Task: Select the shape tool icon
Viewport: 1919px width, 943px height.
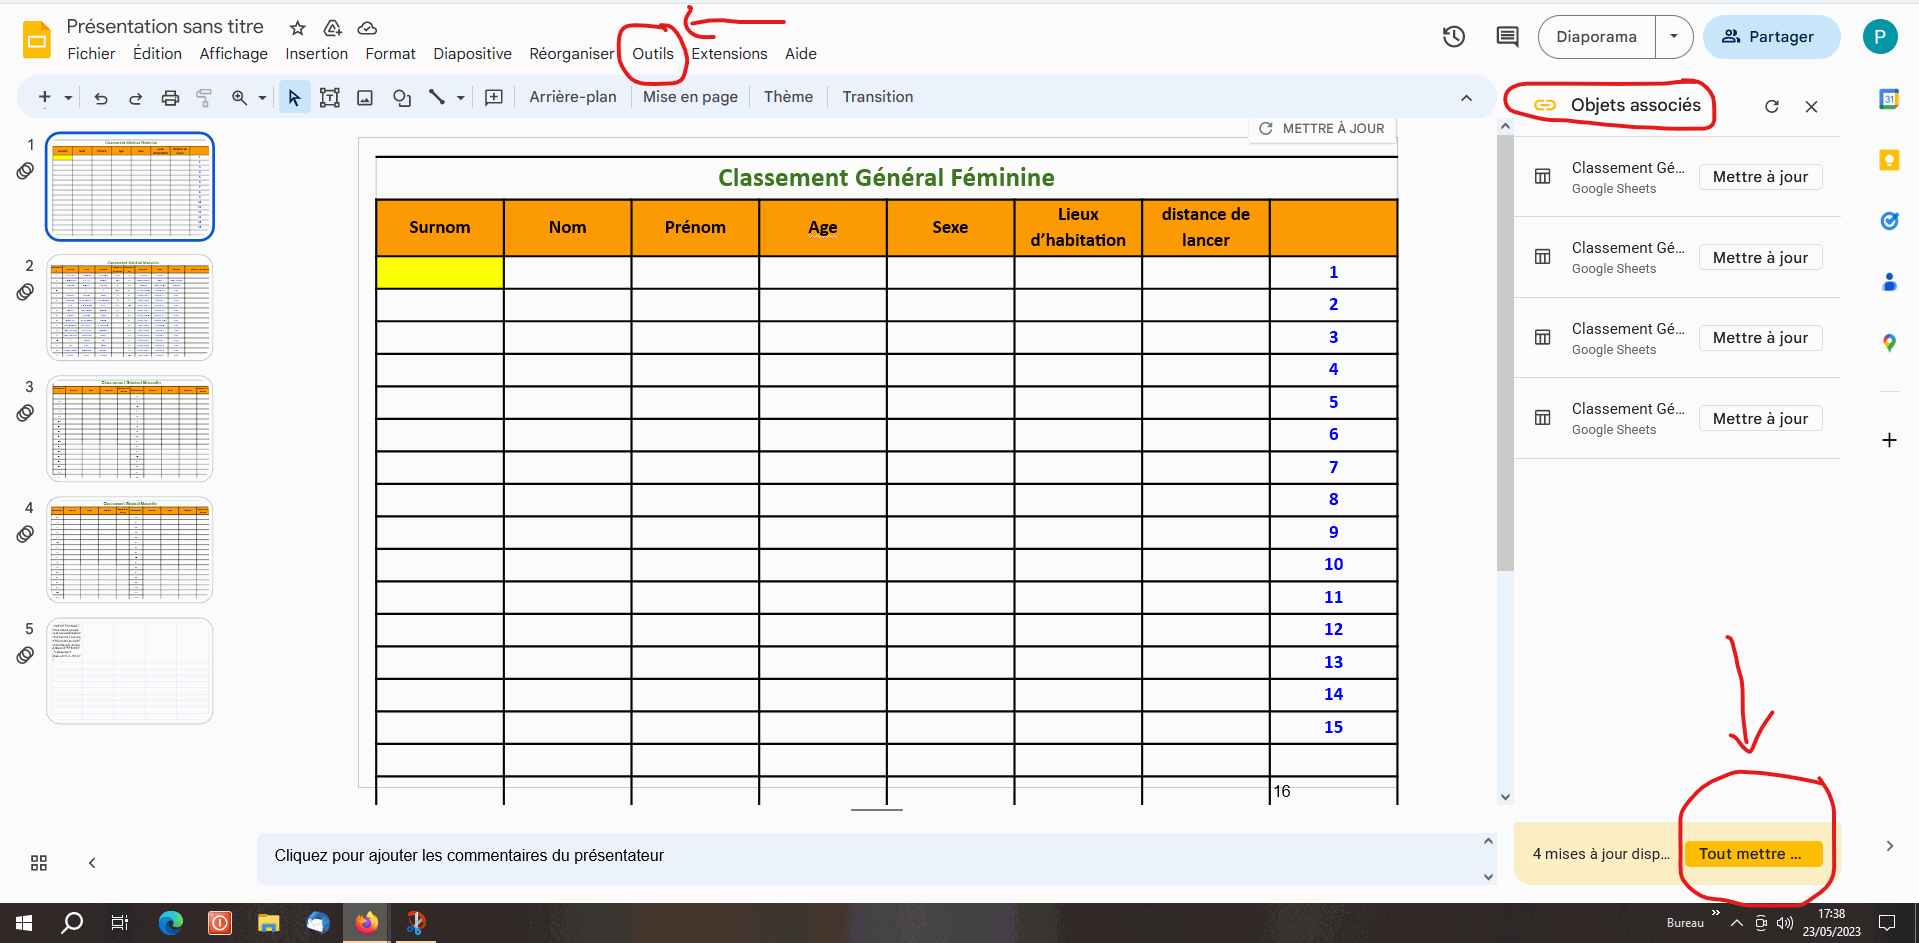Action: pyautogui.click(x=402, y=98)
